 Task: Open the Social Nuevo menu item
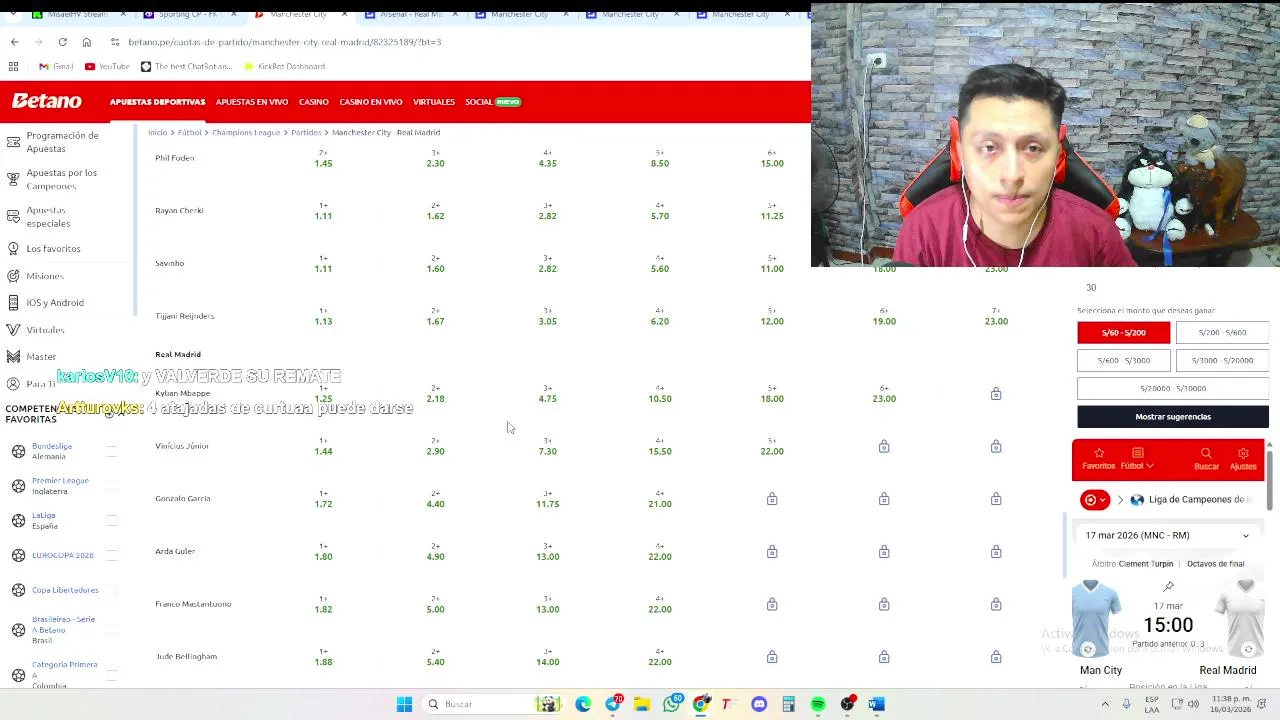pyautogui.click(x=493, y=102)
